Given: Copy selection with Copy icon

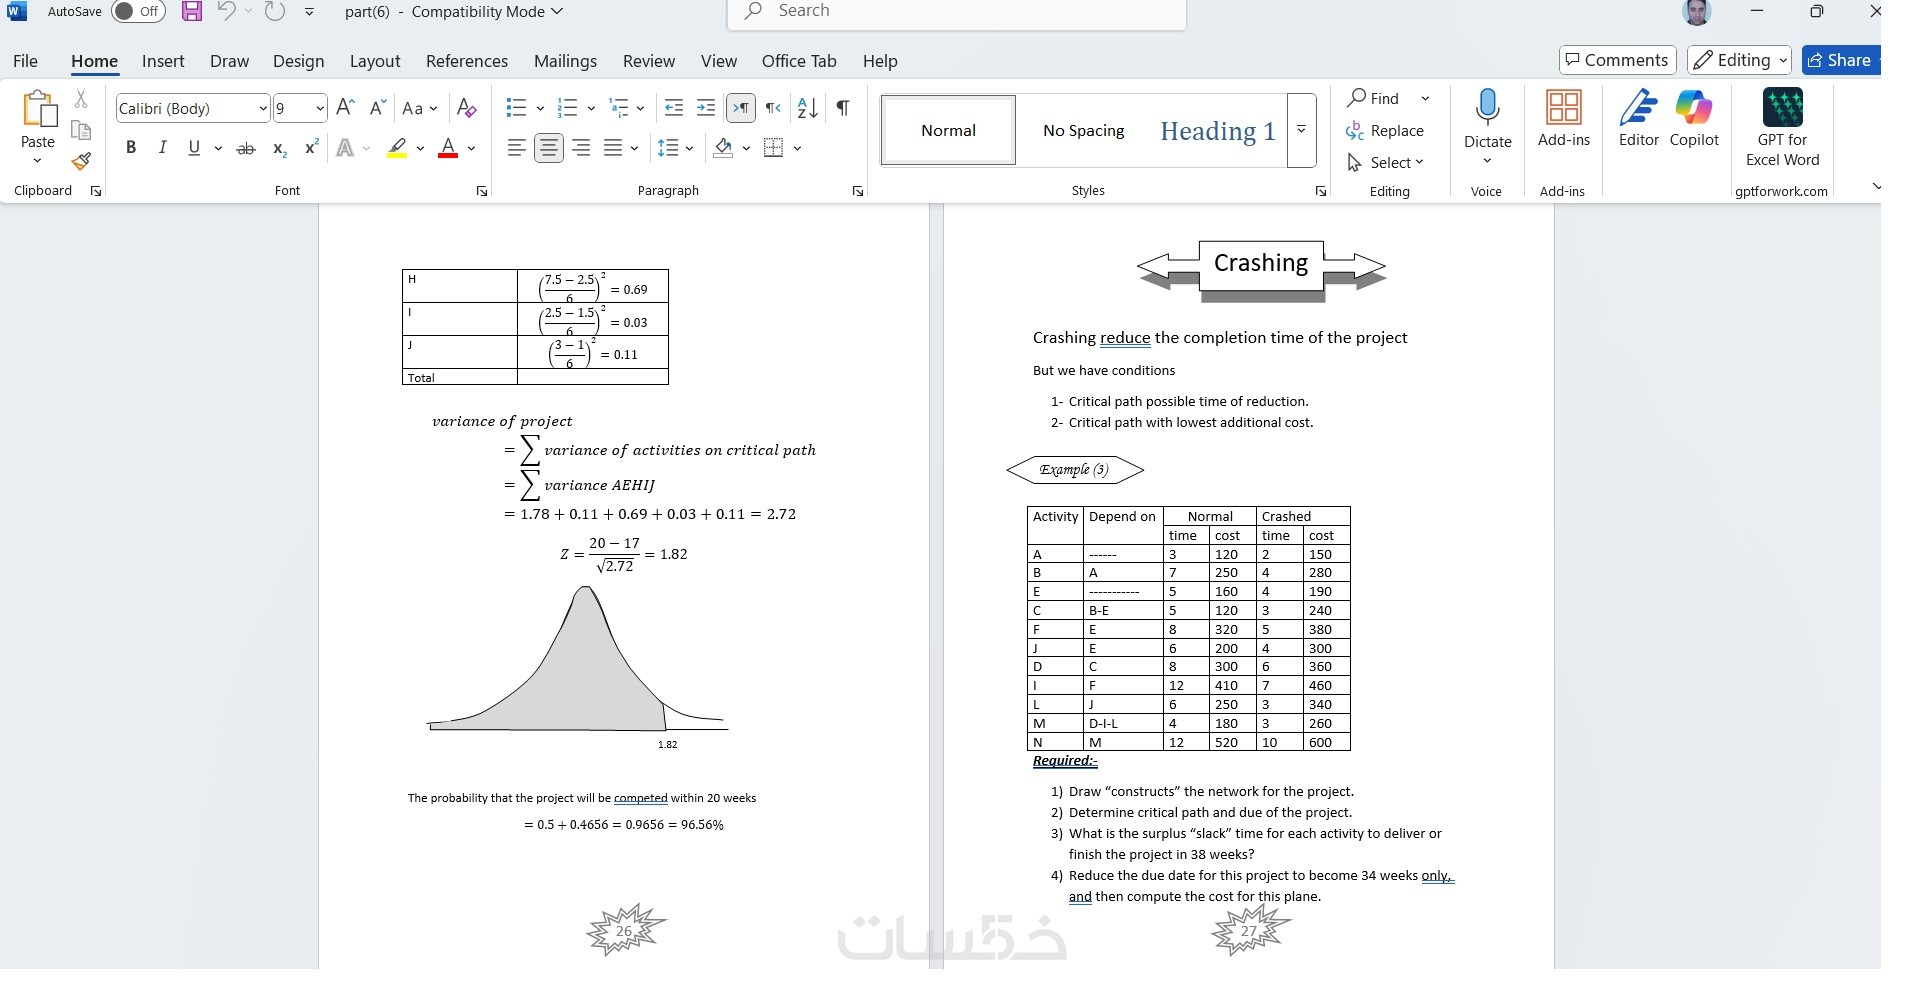Looking at the screenshot, I should (x=81, y=130).
